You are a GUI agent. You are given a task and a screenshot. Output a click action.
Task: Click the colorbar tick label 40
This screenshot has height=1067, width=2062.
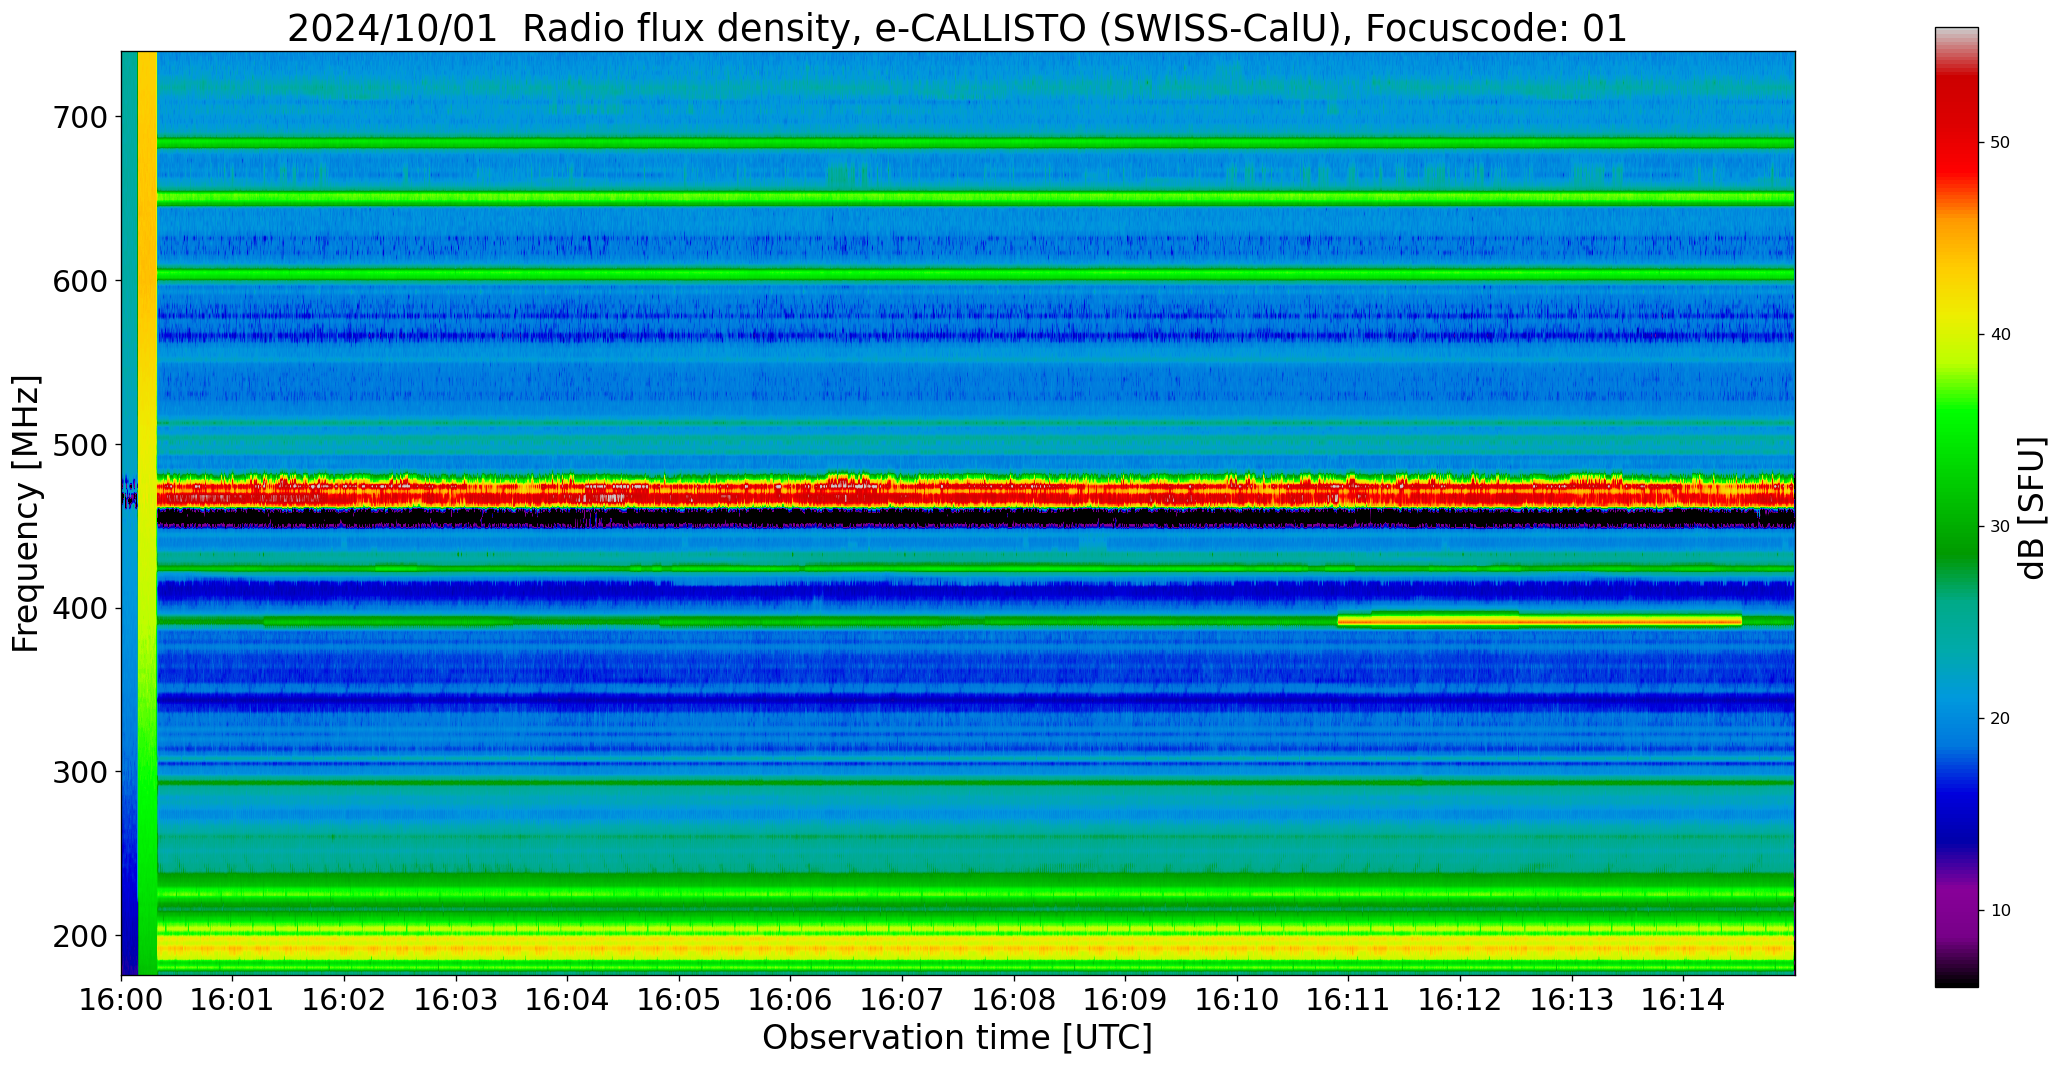[x=2000, y=335]
